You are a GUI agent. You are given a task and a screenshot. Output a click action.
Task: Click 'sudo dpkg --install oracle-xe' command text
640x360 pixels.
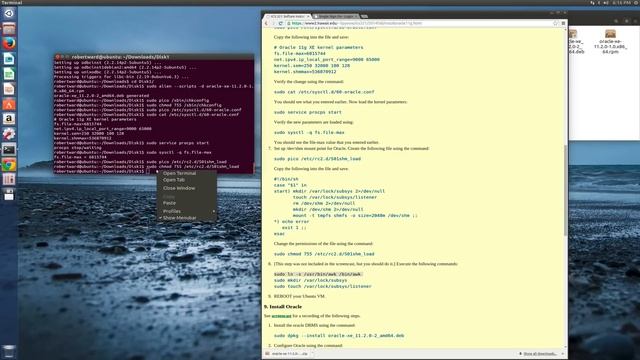[339, 336]
